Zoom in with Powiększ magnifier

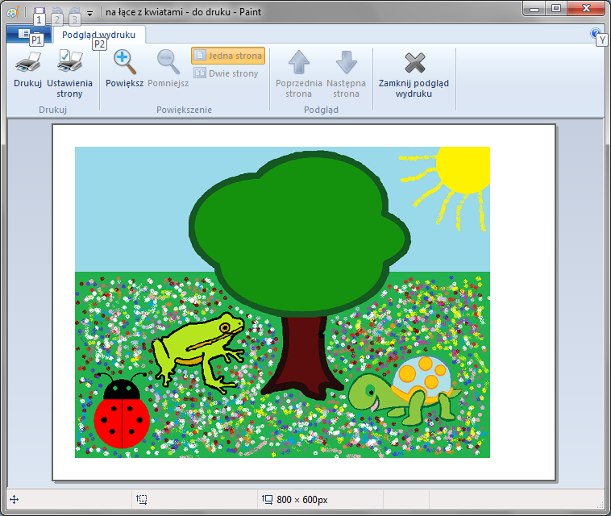125,69
